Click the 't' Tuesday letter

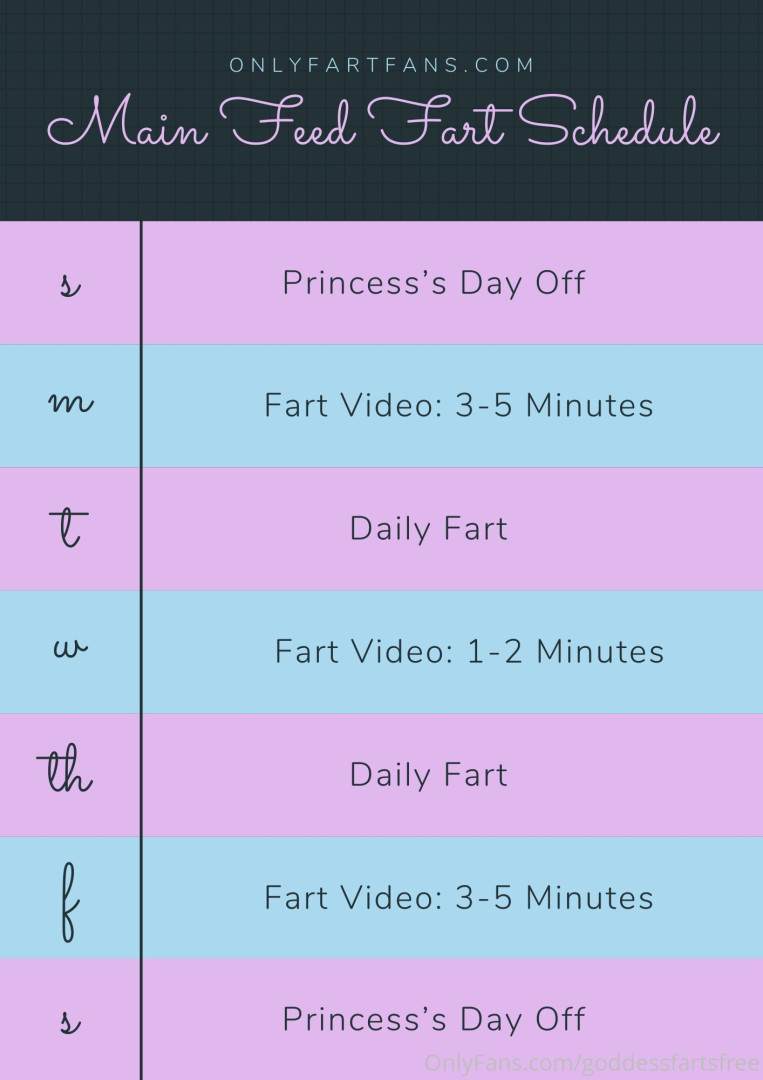pos(69,528)
